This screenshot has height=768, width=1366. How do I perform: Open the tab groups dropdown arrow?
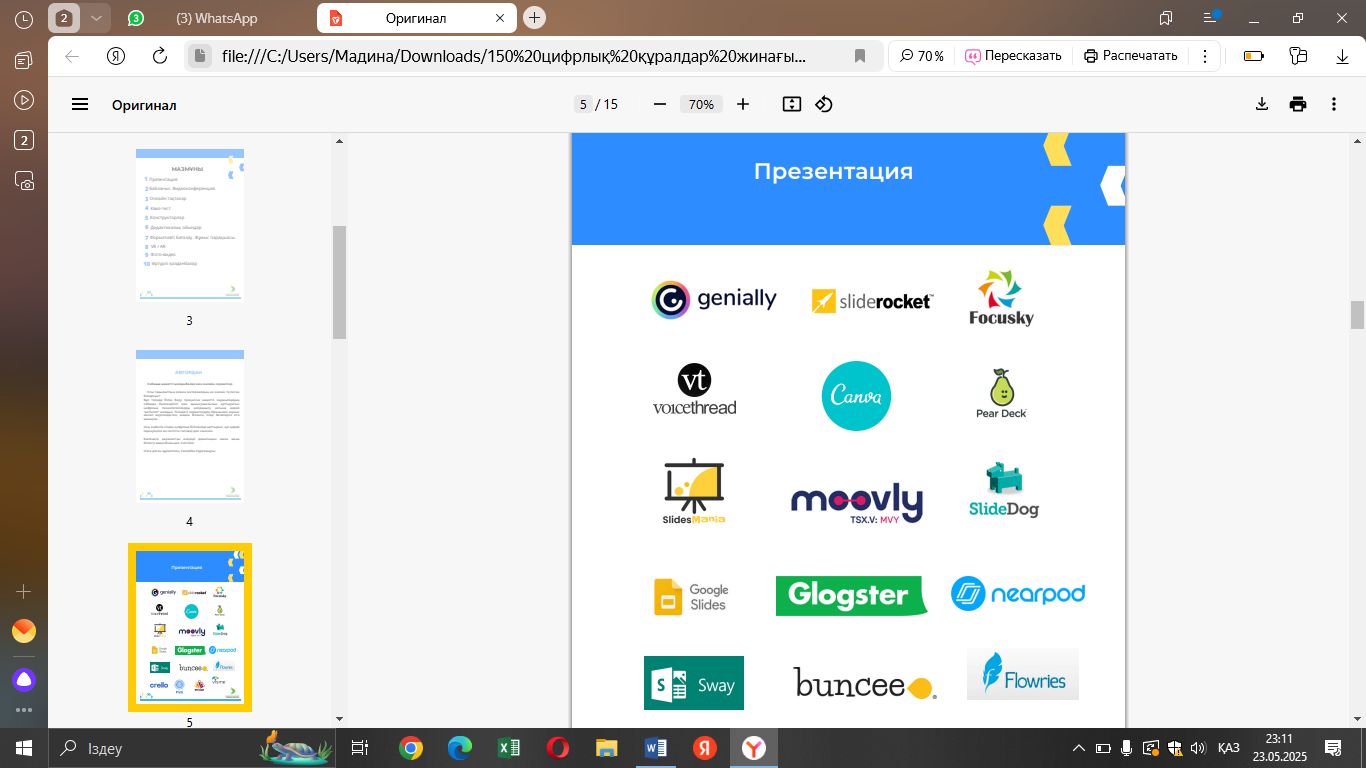coord(96,18)
